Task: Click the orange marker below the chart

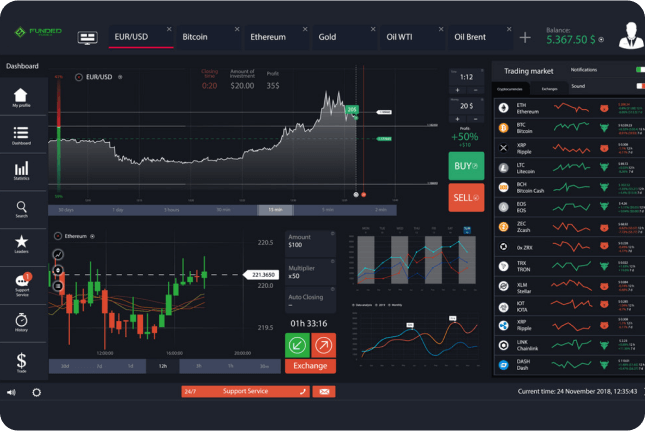Action: coord(364,195)
